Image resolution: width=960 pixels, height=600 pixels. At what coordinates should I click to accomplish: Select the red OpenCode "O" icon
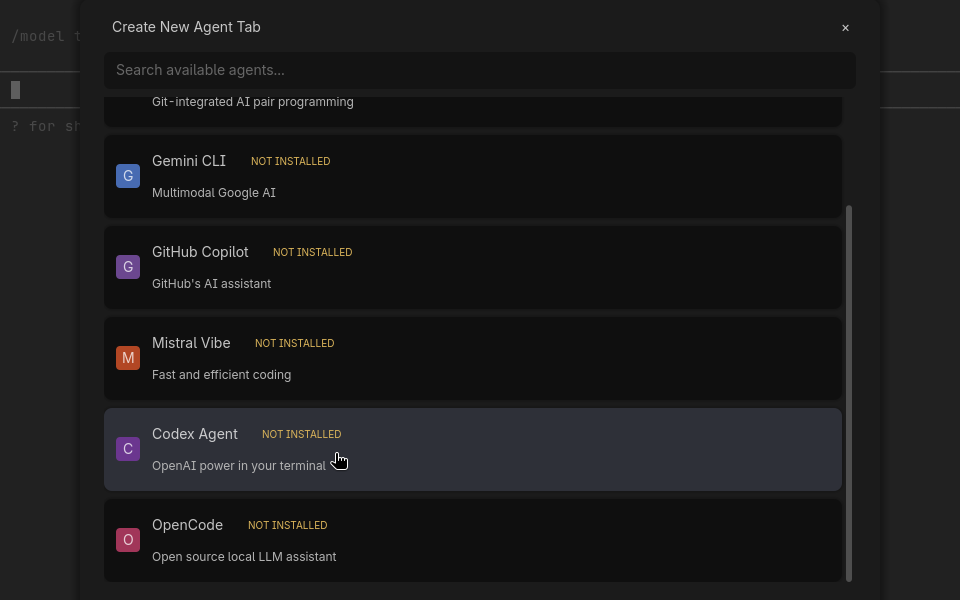tap(128, 539)
